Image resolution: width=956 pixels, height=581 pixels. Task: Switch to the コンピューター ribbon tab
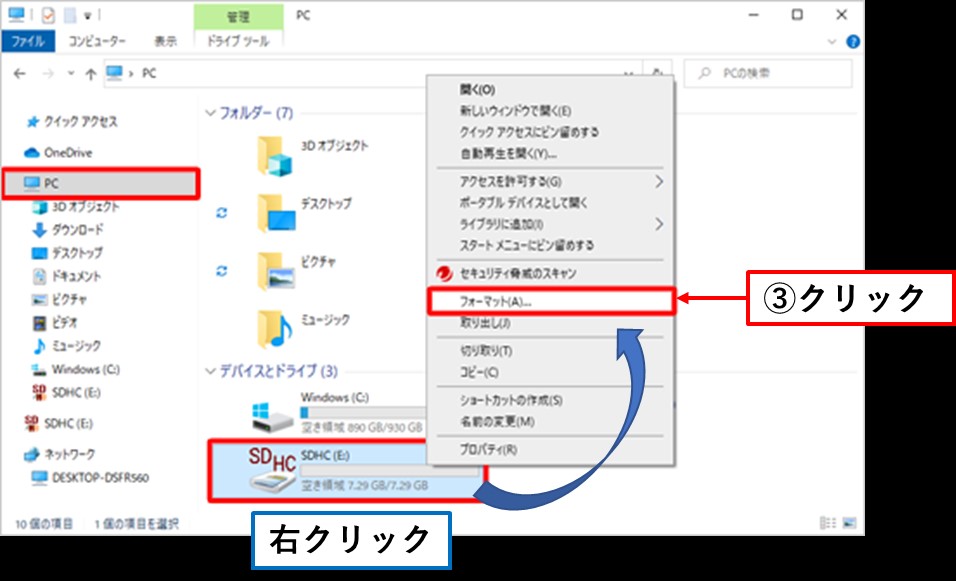pos(96,41)
